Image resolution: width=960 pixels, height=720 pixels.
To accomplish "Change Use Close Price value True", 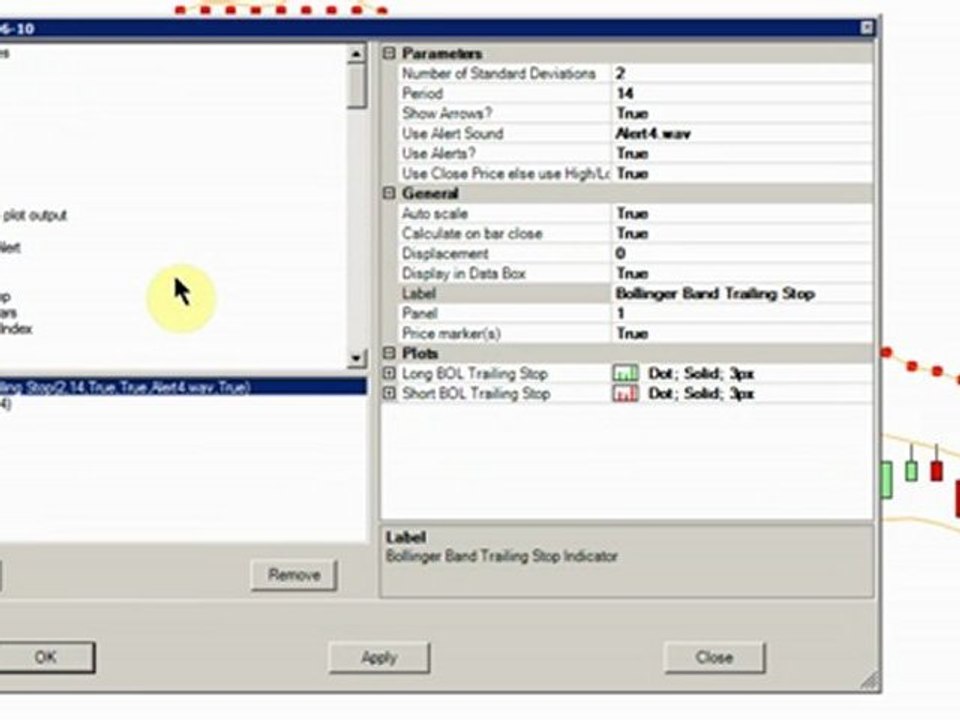I will tap(742, 173).
